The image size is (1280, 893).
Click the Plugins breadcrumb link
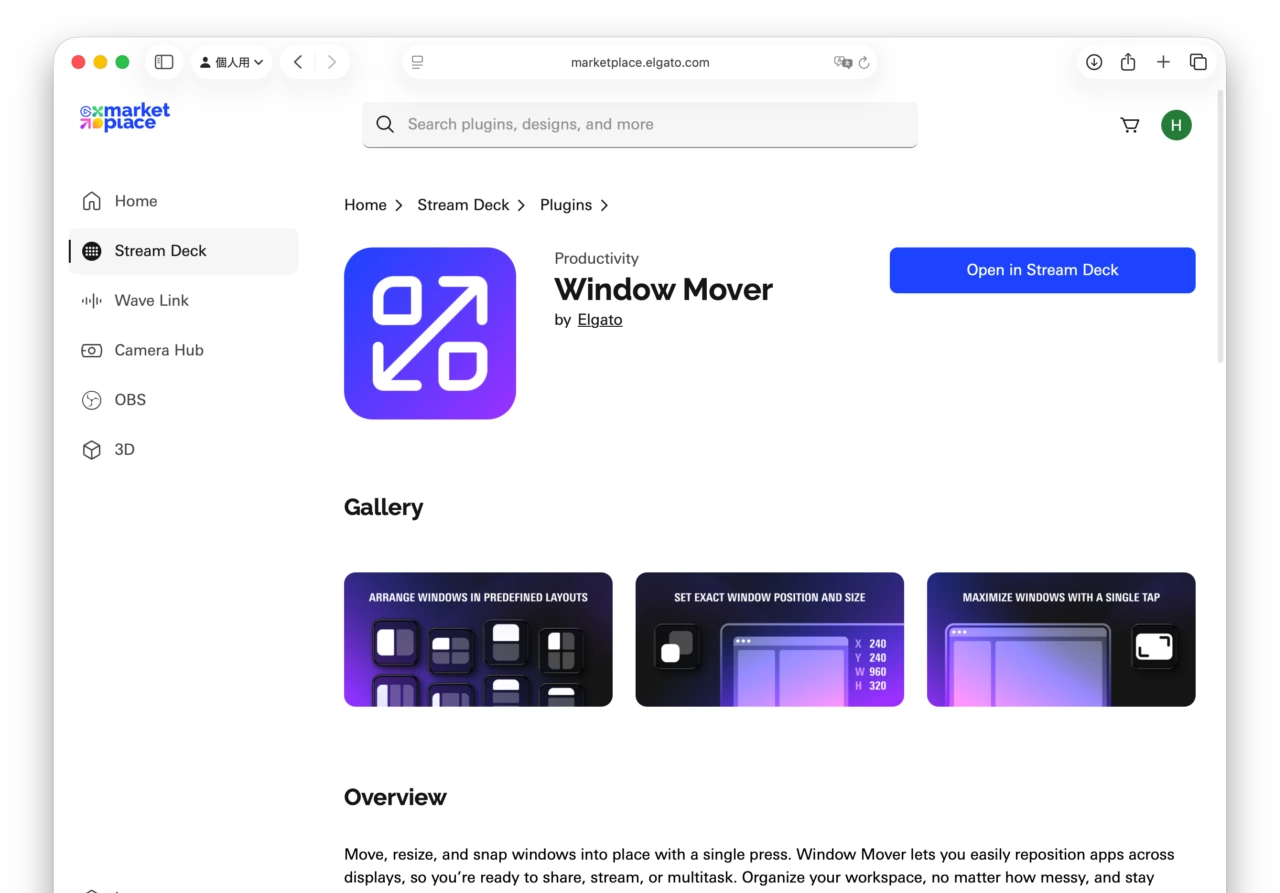coord(566,205)
